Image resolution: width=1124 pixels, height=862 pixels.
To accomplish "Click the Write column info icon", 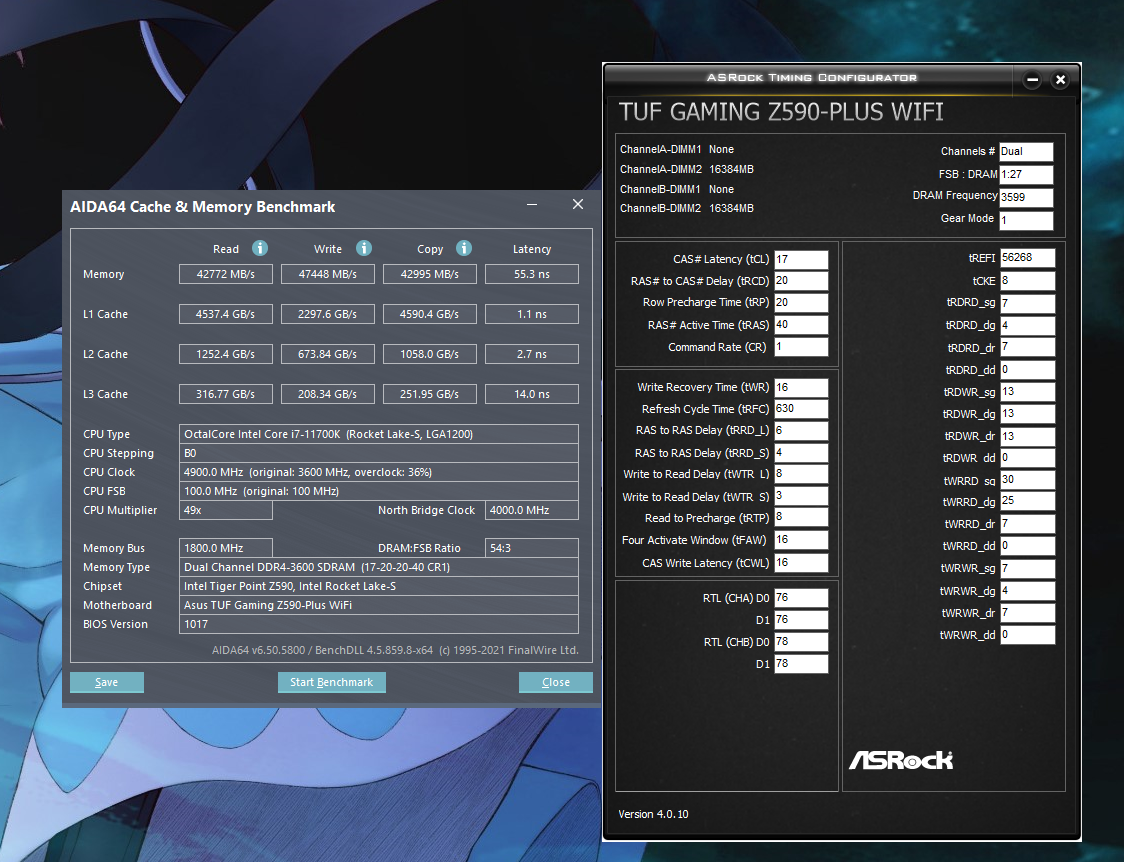I will pos(364,248).
